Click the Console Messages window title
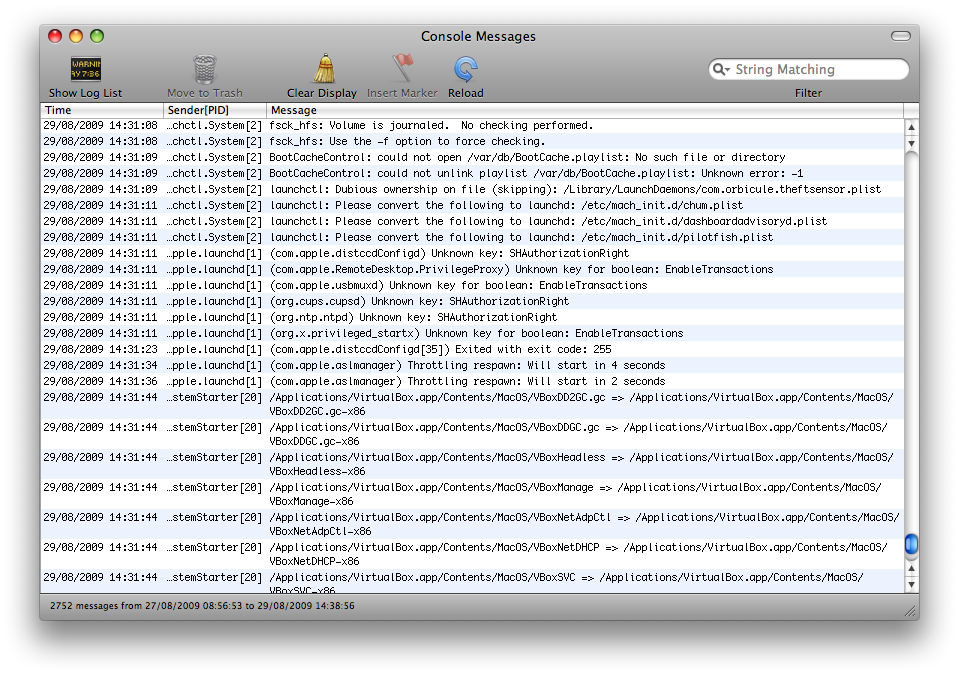 [478, 37]
